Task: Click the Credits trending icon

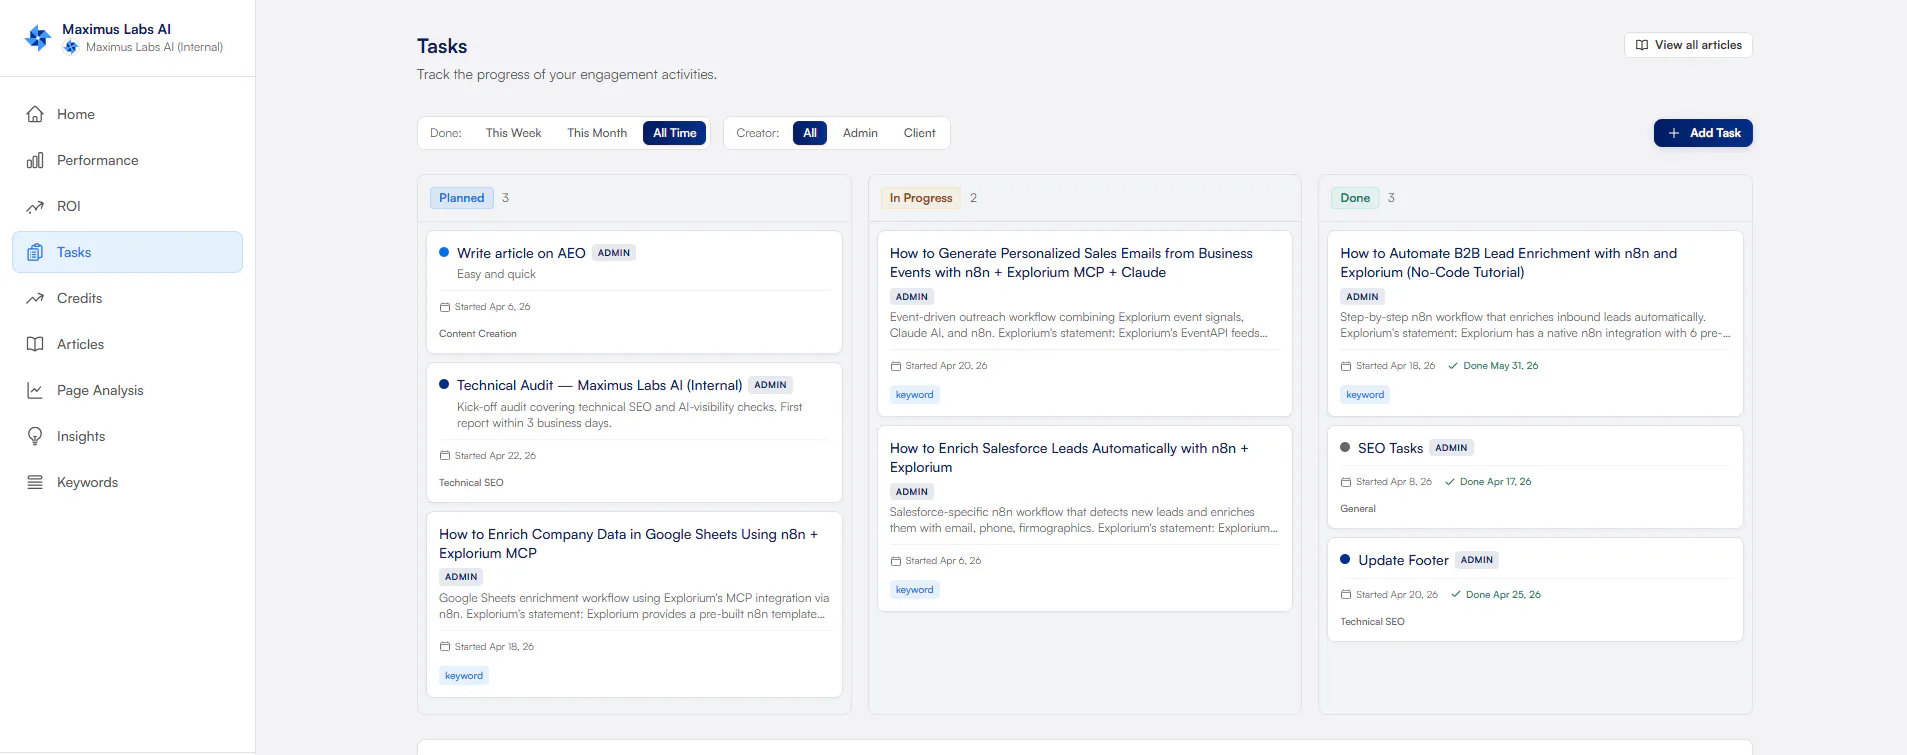Action: click(x=35, y=298)
